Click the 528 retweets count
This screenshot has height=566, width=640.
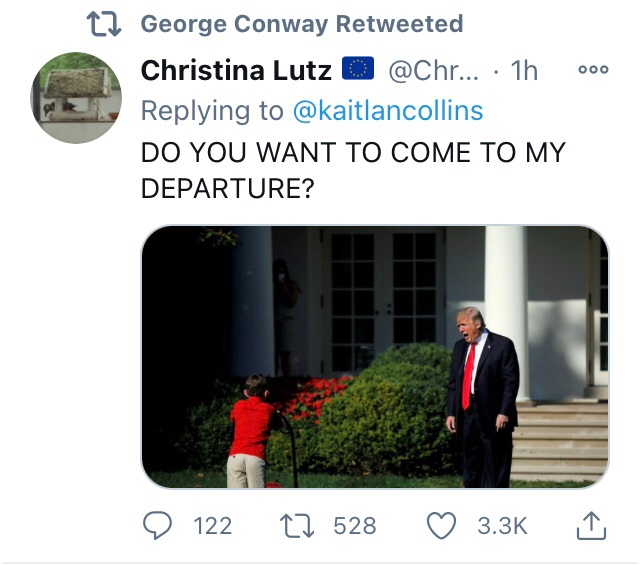click(x=354, y=526)
